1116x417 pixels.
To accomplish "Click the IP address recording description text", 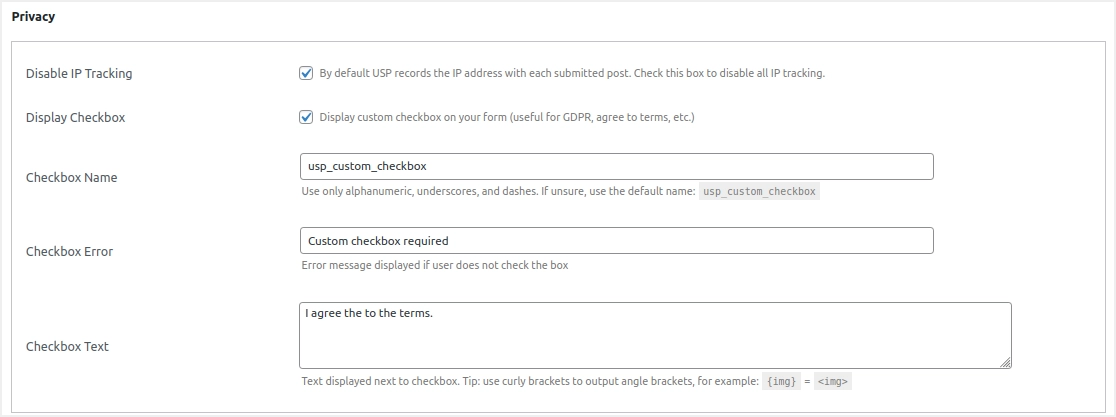I will (x=571, y=73).
